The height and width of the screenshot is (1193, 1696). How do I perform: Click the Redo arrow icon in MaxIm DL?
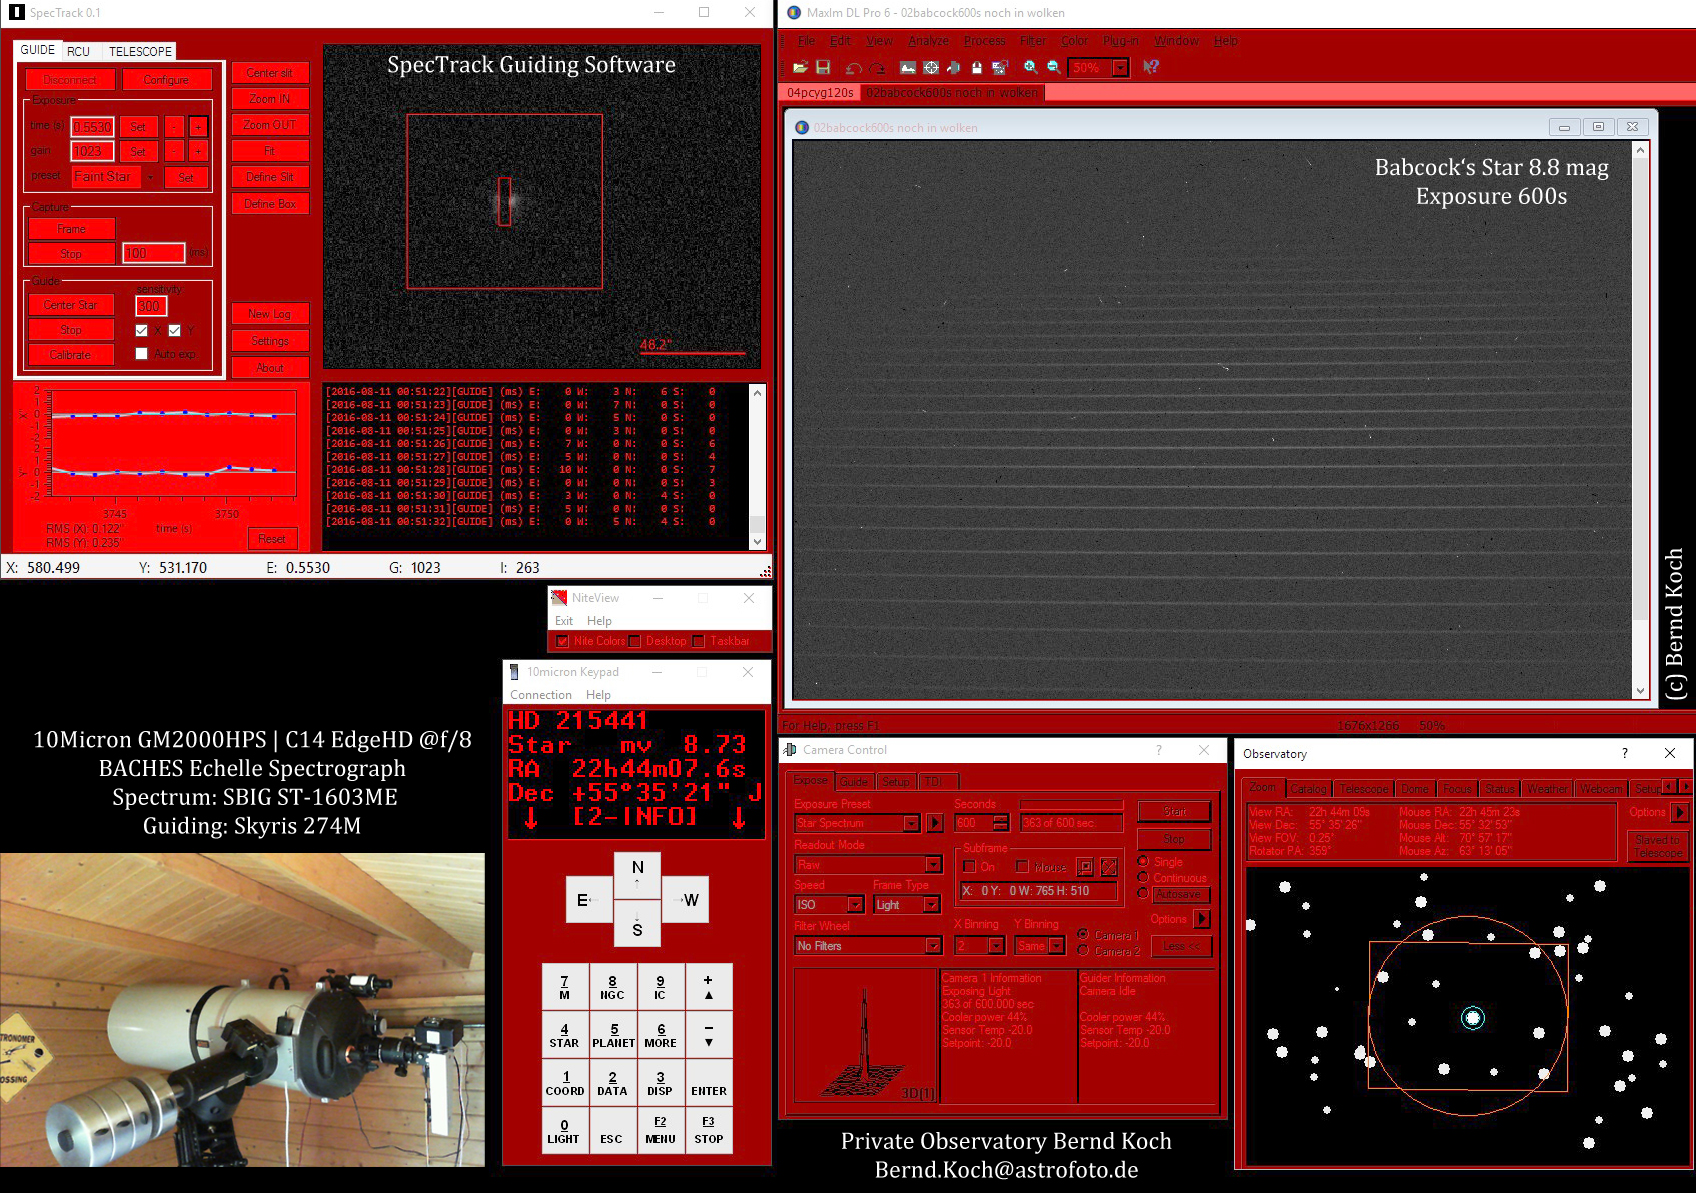[877, 67]
